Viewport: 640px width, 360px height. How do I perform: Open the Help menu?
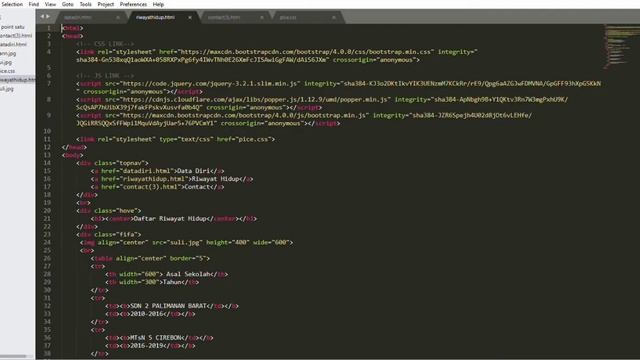158,4
